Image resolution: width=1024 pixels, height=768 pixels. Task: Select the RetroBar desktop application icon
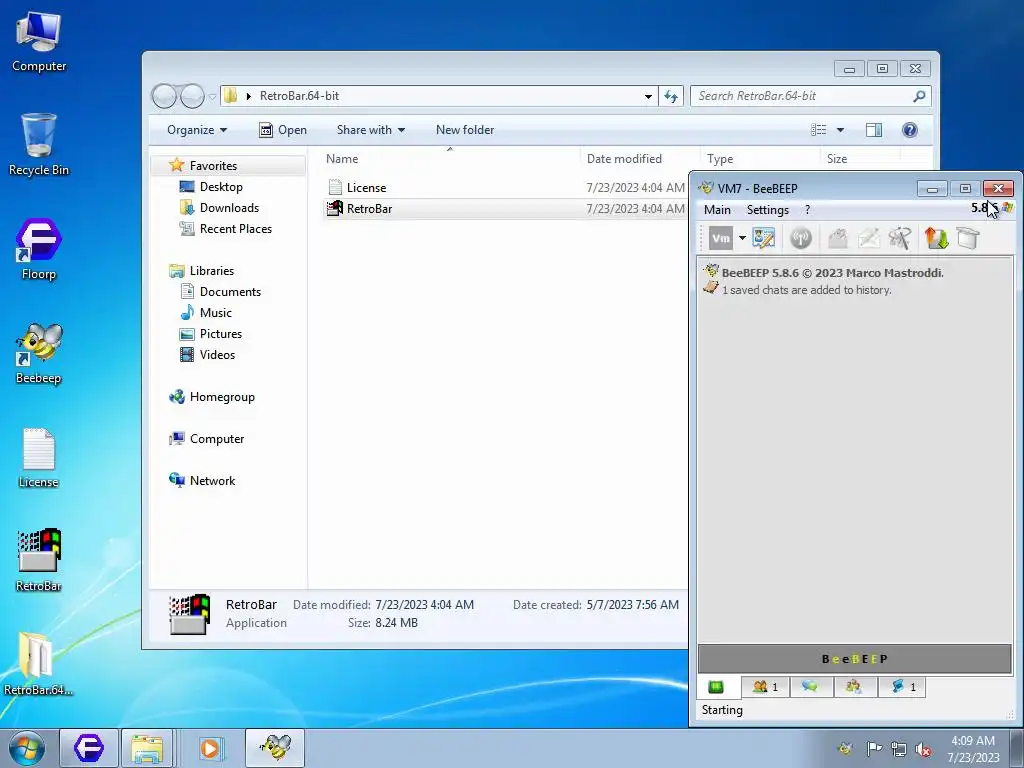(x=39, y=560)
